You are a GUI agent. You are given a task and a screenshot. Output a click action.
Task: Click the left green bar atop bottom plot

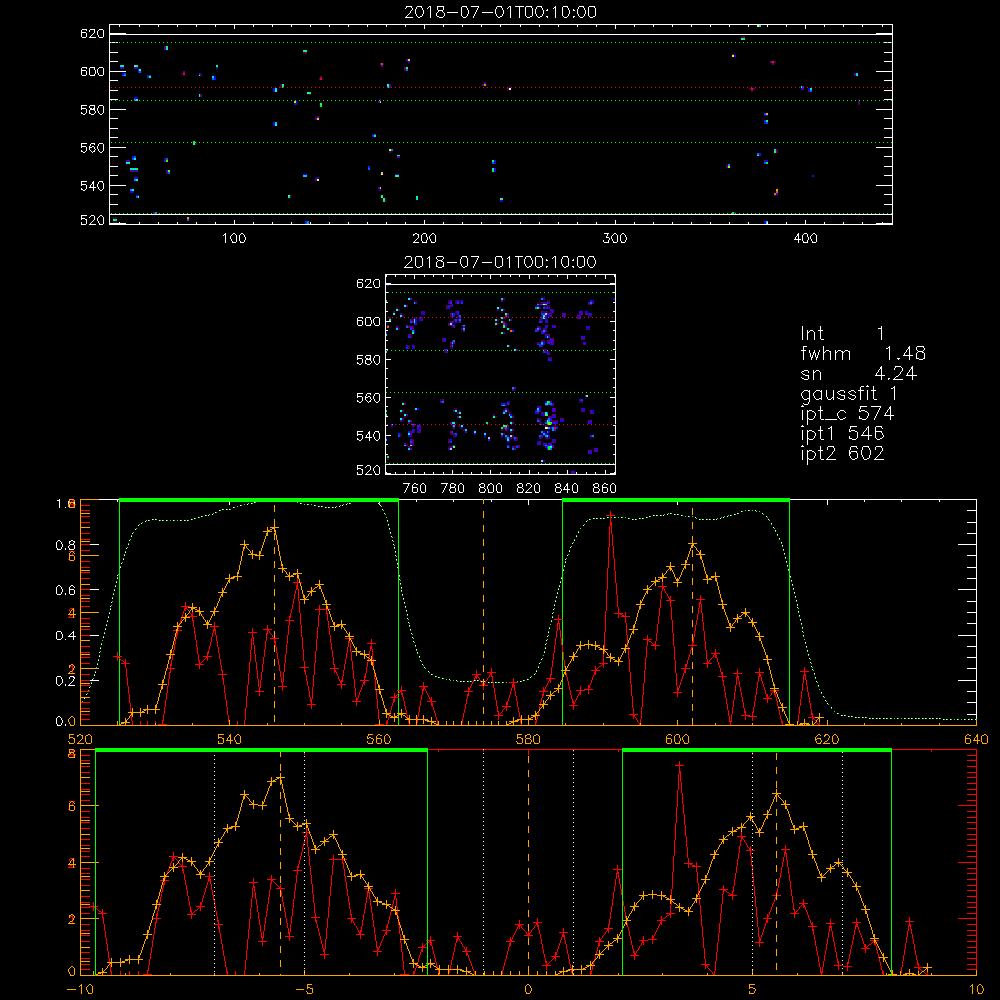261,751
